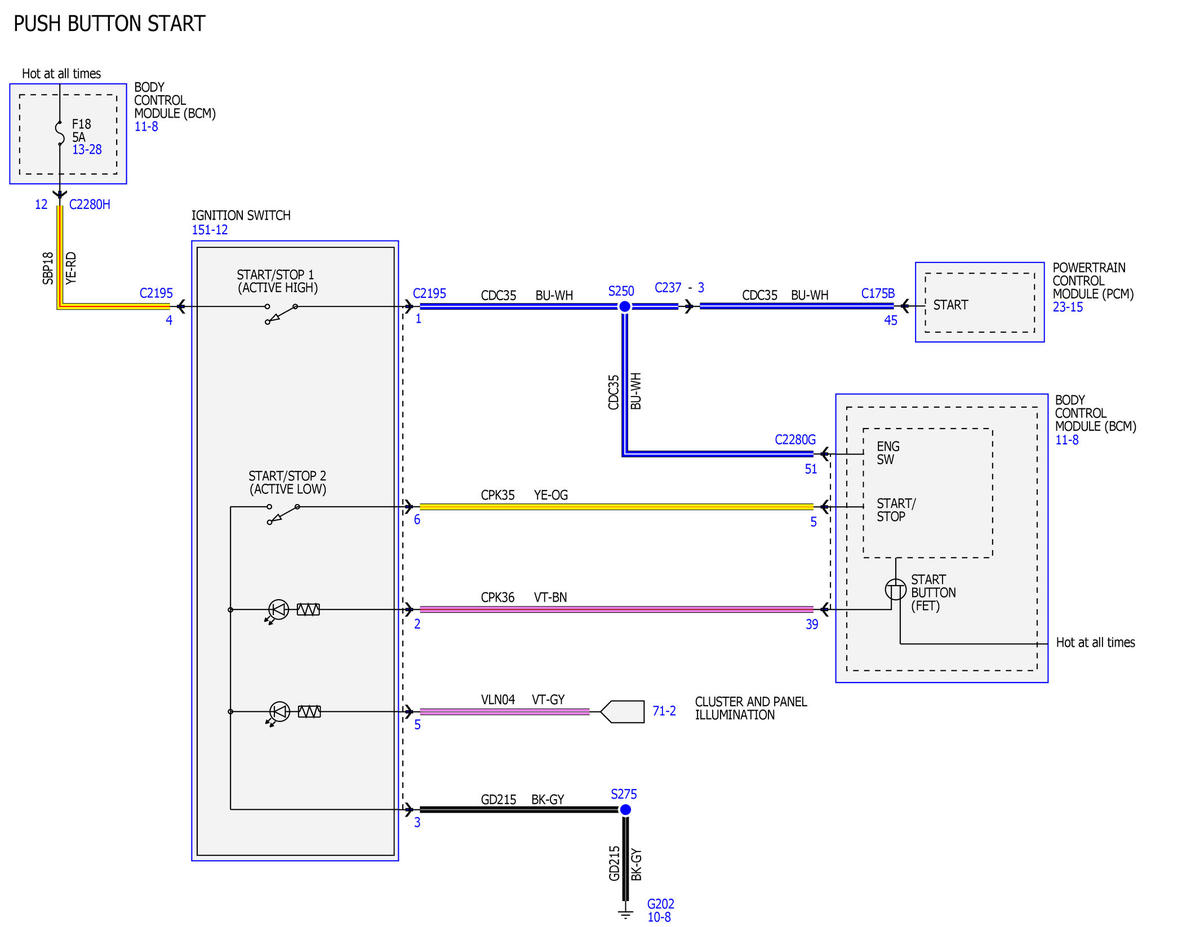The image size is (1200, 927).
Task: Click the START/STOP 1 switch symbol
Action: [x=281, y=314]
